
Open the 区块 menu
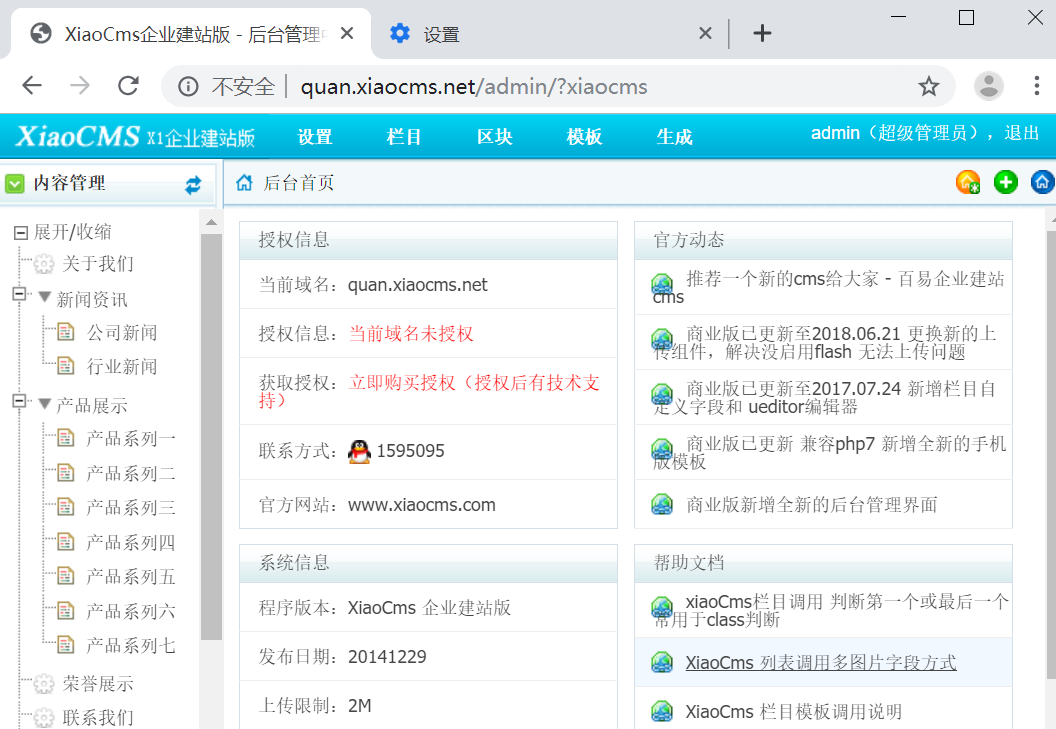pos(494,137)
